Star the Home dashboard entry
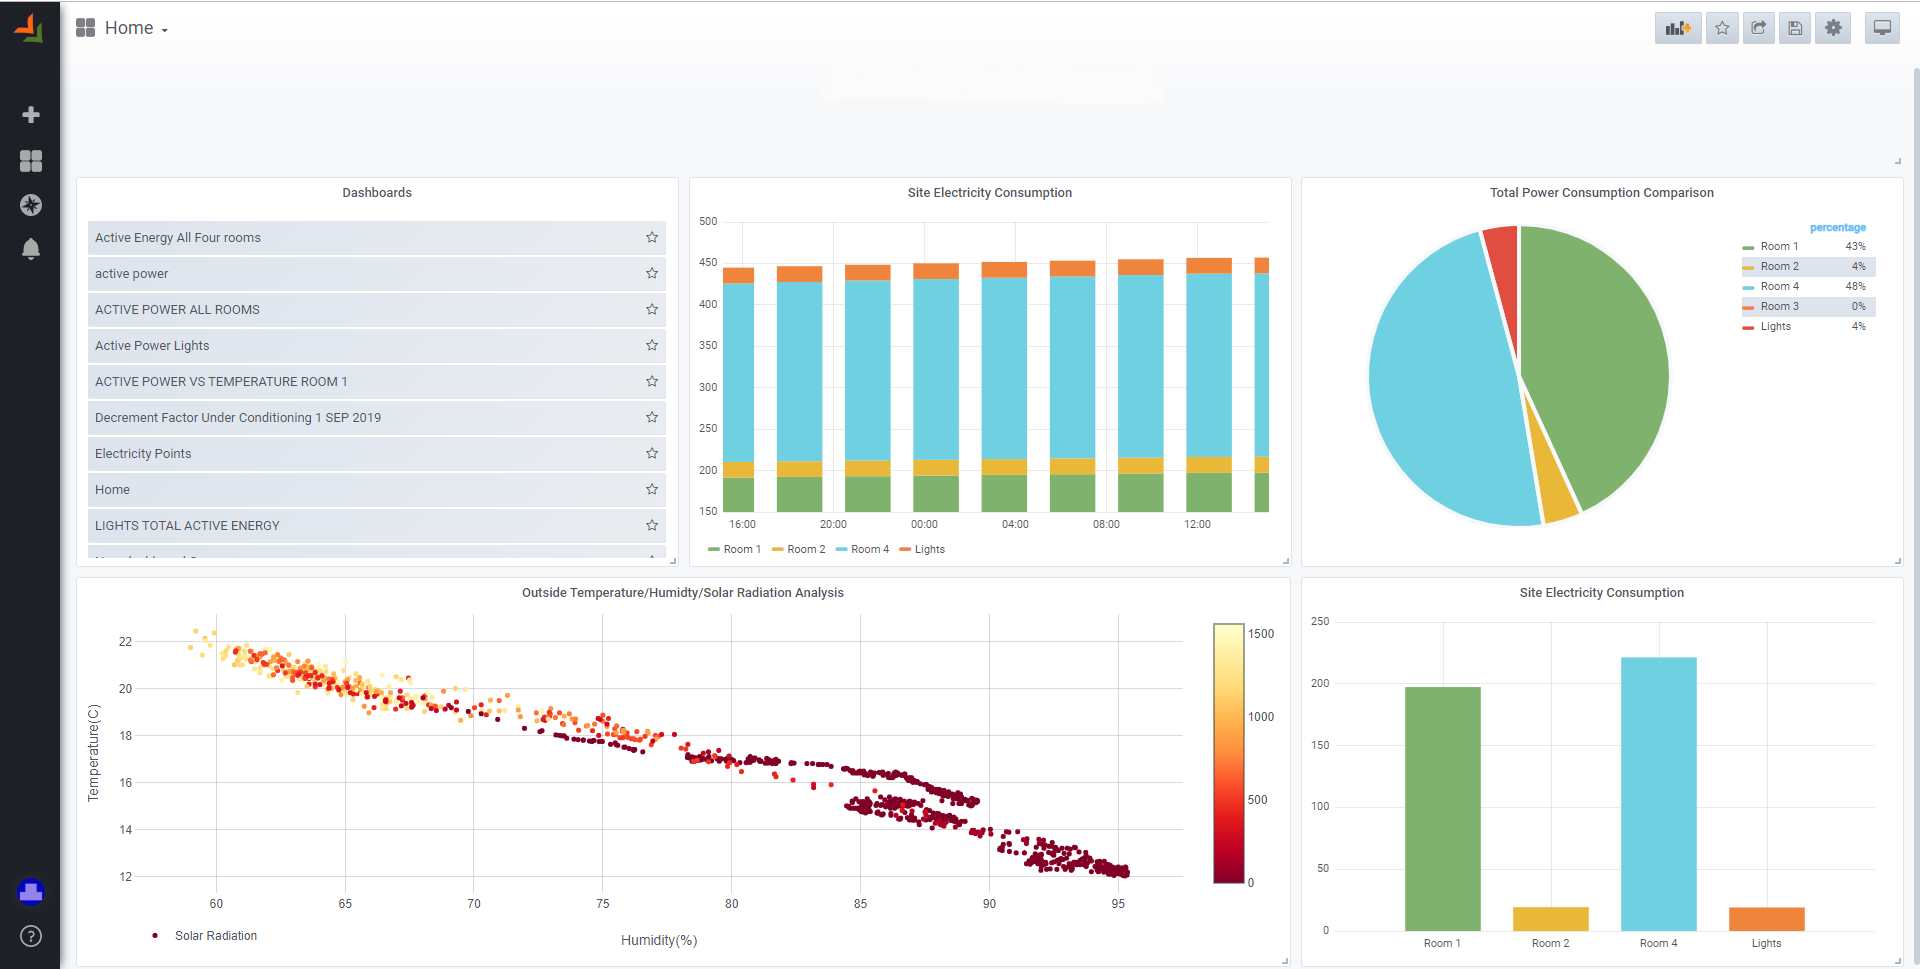 652,489
